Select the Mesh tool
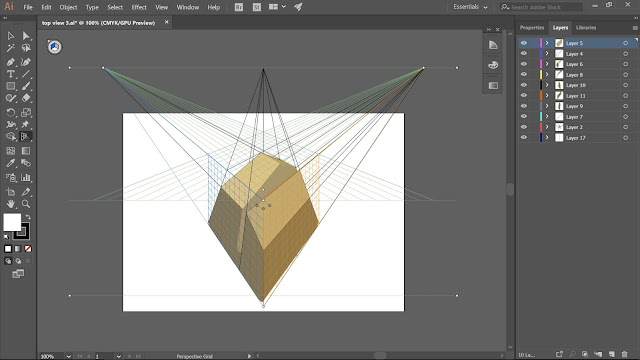This screenshot has width=640, height=360. 11,151
